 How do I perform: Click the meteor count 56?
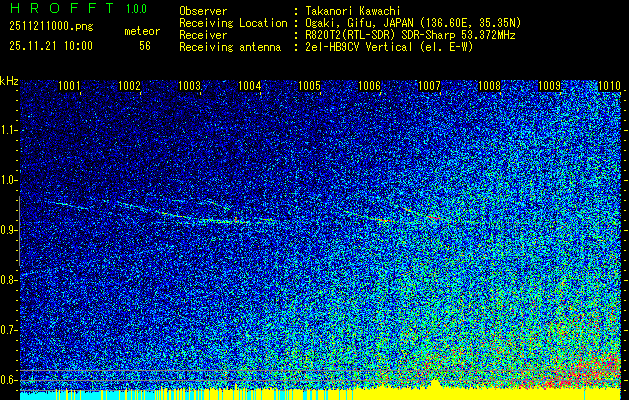(x=145, y=46)
